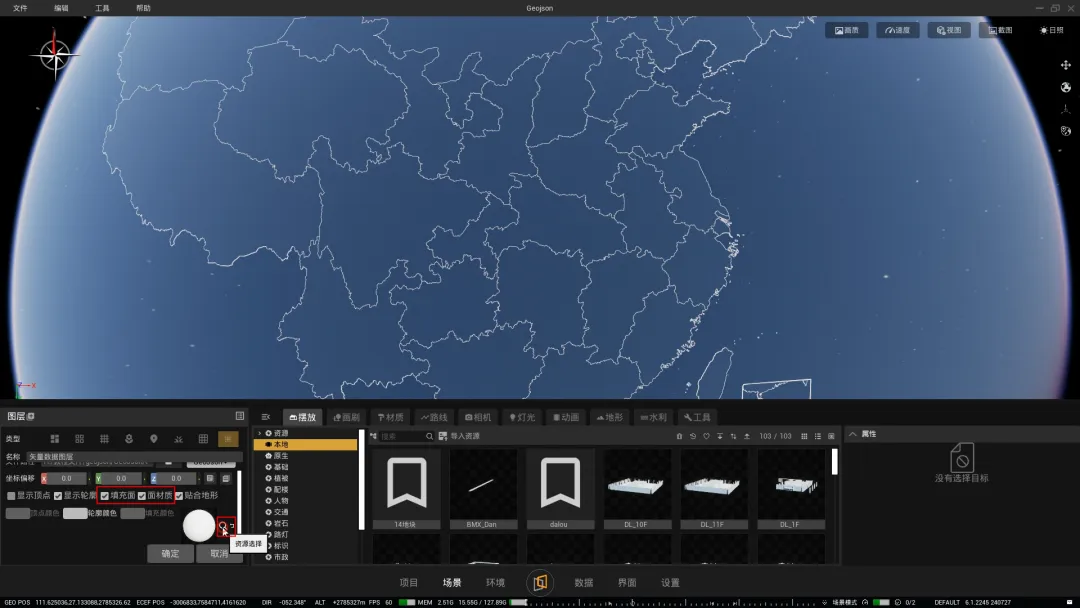Viewport: 1080px width, 608px height.
Task: Open the 轮廓颜色 color swatch
Action: tap(75, 514)
